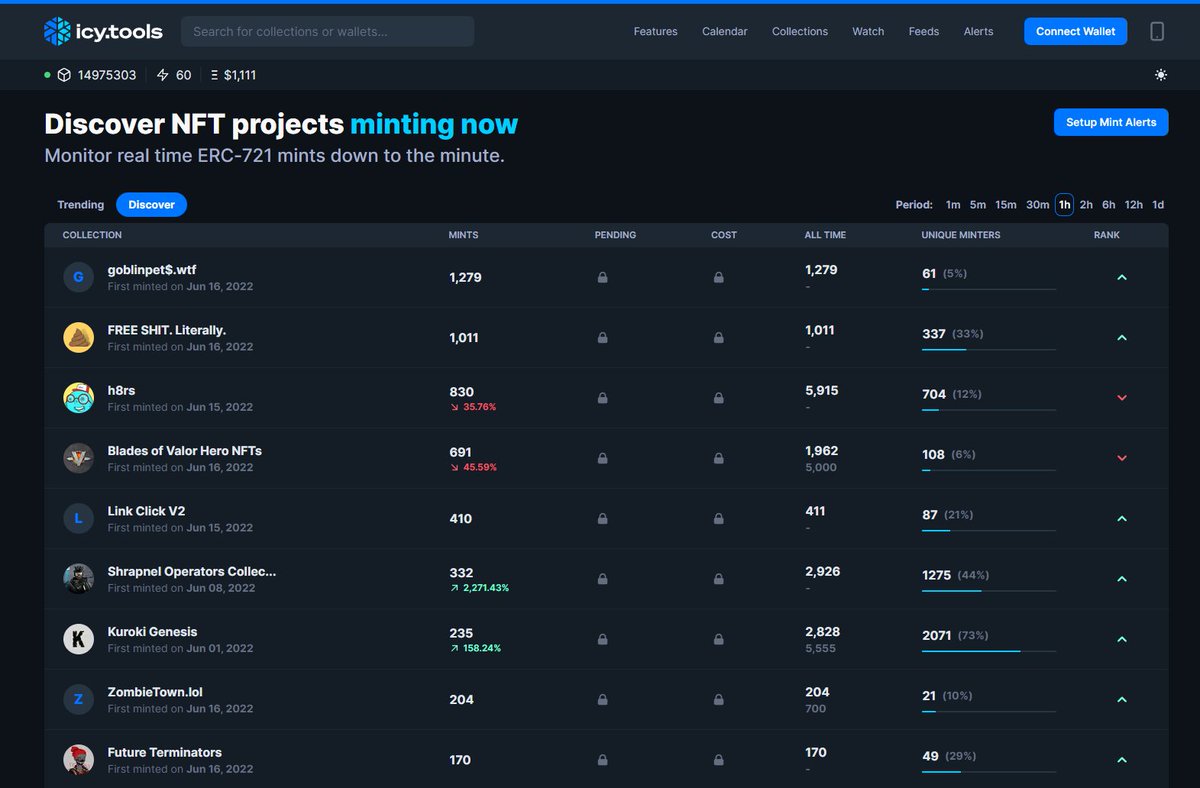Click cost lock icon for FREE SHIT. Literally.
Viewport: 1200px width, 788px height.
(719, 338)
